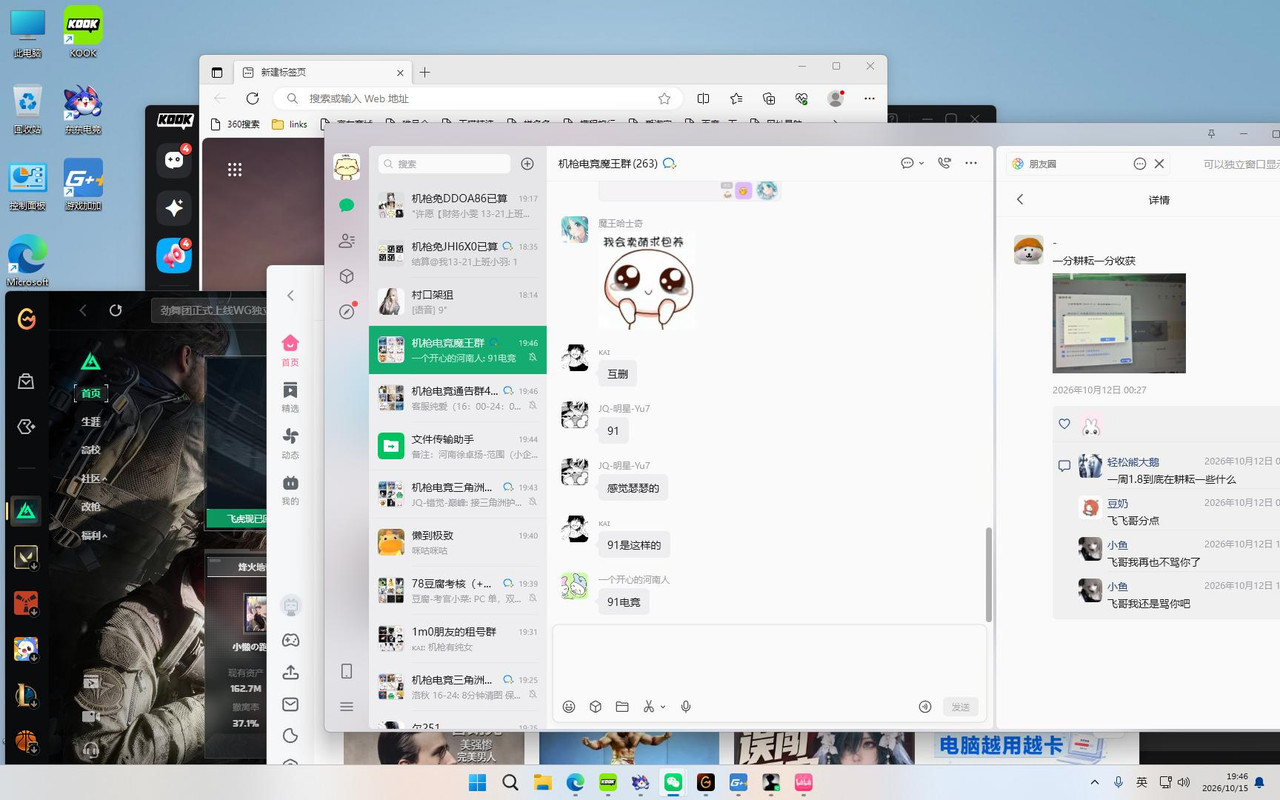Open 360搜索 bookmark in Edge
This screenshot has height=800, width=1280.
click(235, 124)
